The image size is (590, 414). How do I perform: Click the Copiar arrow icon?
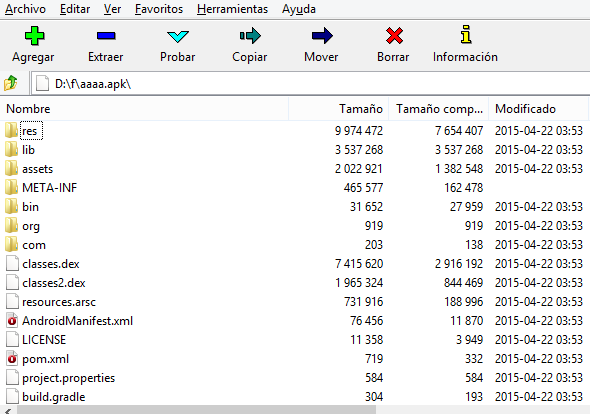250,36
